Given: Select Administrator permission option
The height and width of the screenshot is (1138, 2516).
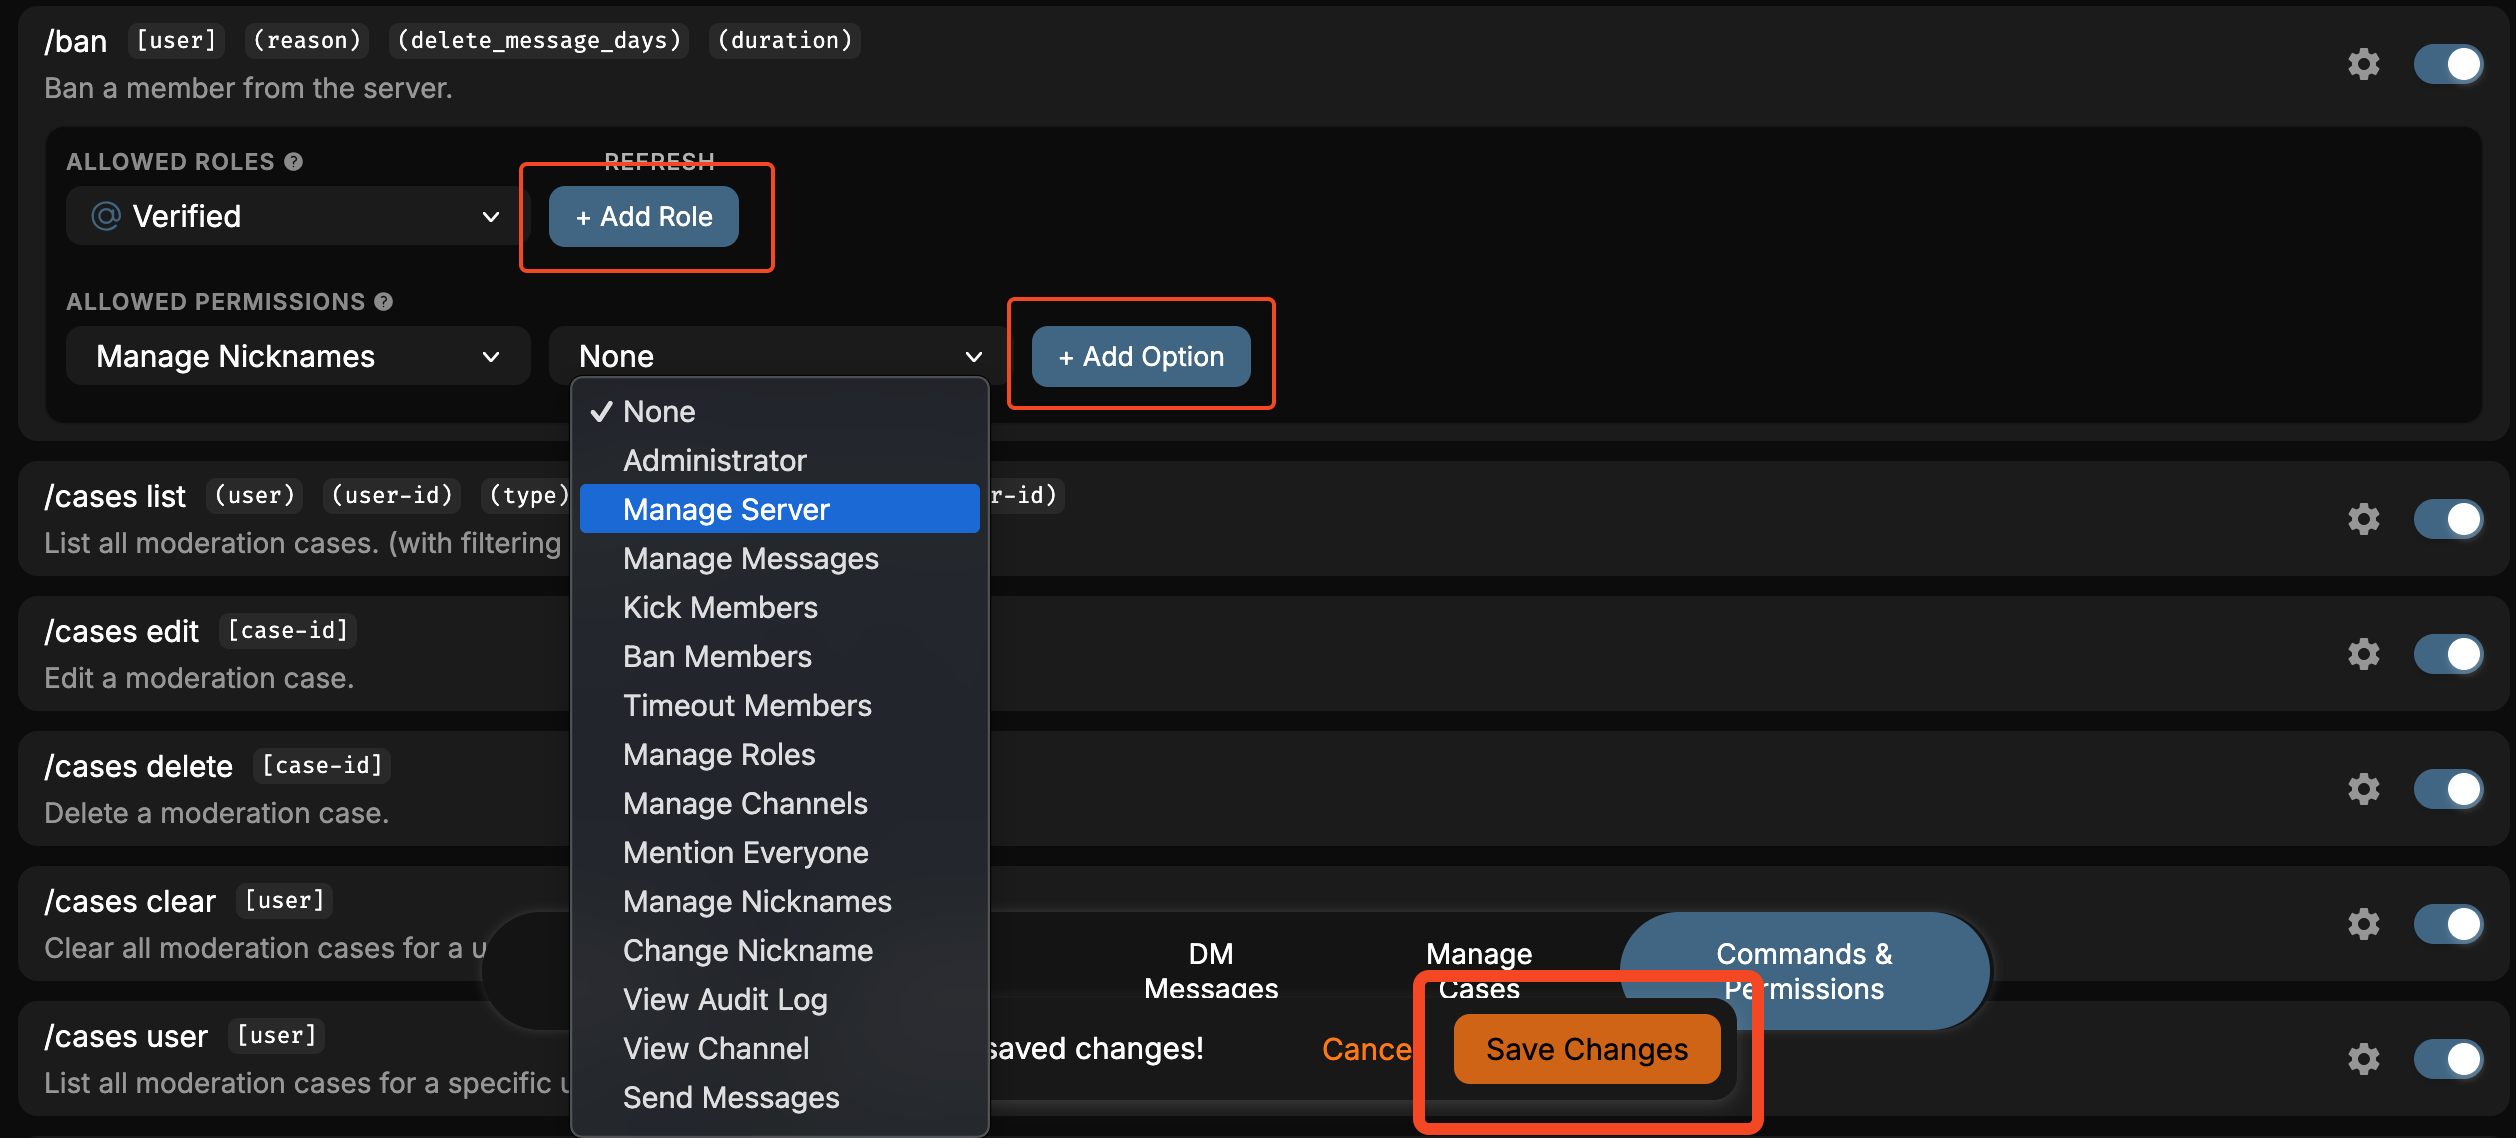Looking at the screenshot, I should click(779, 460).
